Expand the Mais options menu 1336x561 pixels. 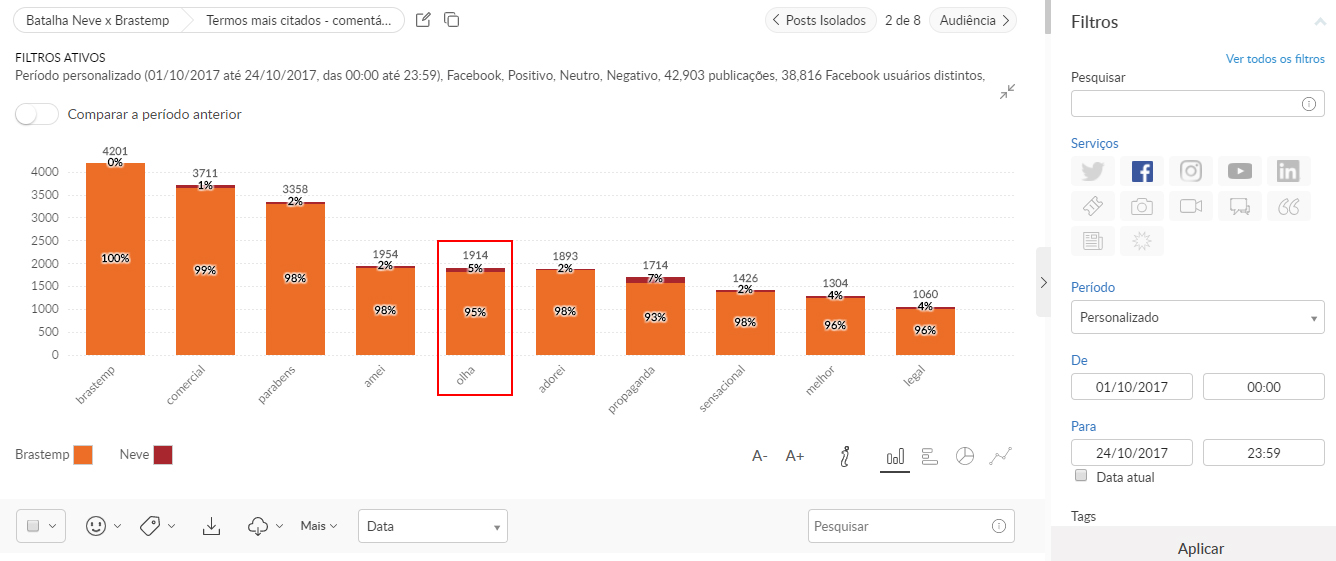coord(319,526)
